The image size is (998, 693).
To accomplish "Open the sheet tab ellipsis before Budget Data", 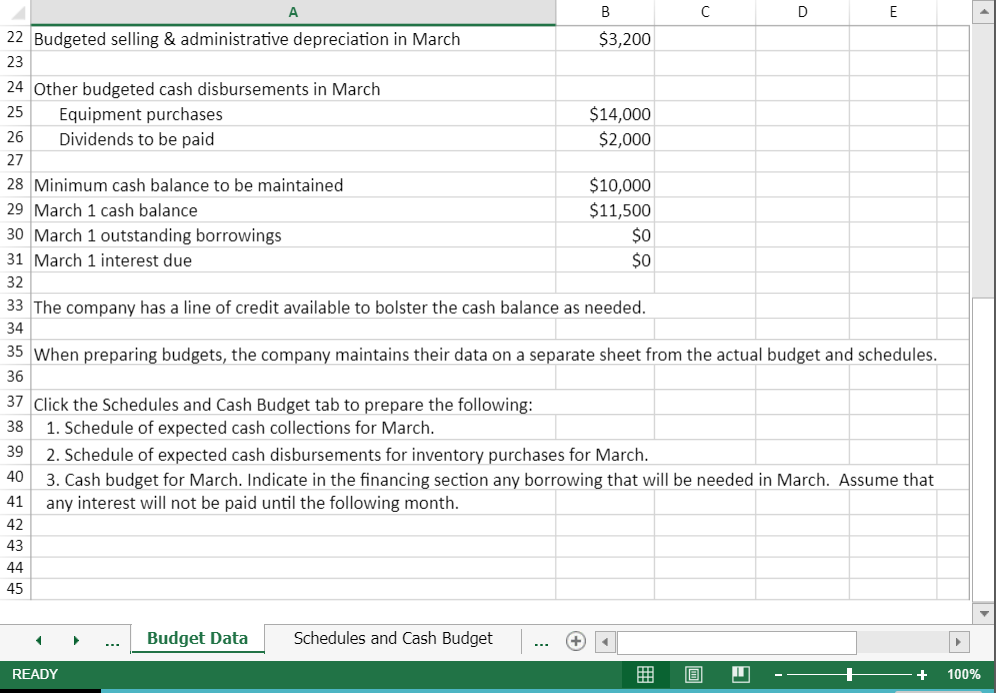I will point(112,641).
